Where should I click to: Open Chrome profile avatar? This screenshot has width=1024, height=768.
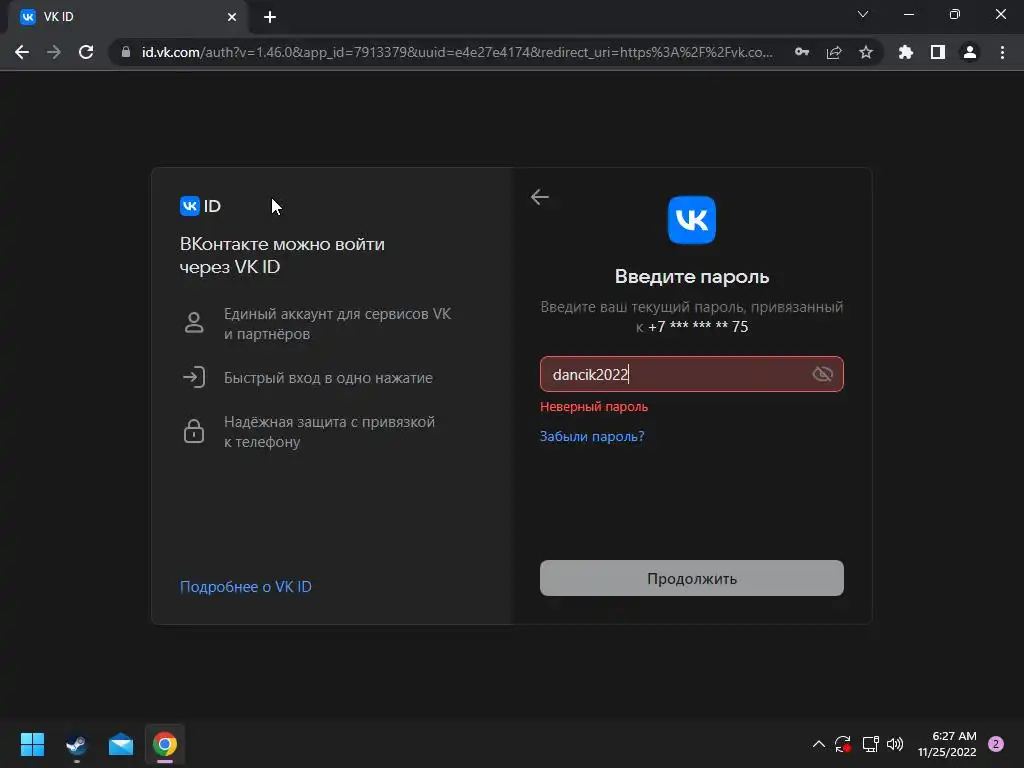pyautogui.click(x=970, y=52)
